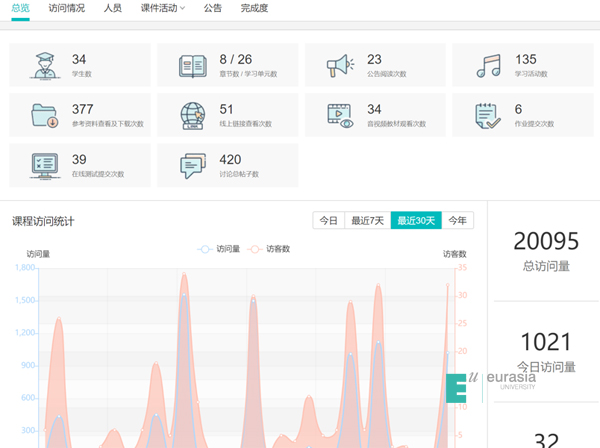The image size is (600, 448).
Task: Select the 今日 time range button
Action: point(328,221)
